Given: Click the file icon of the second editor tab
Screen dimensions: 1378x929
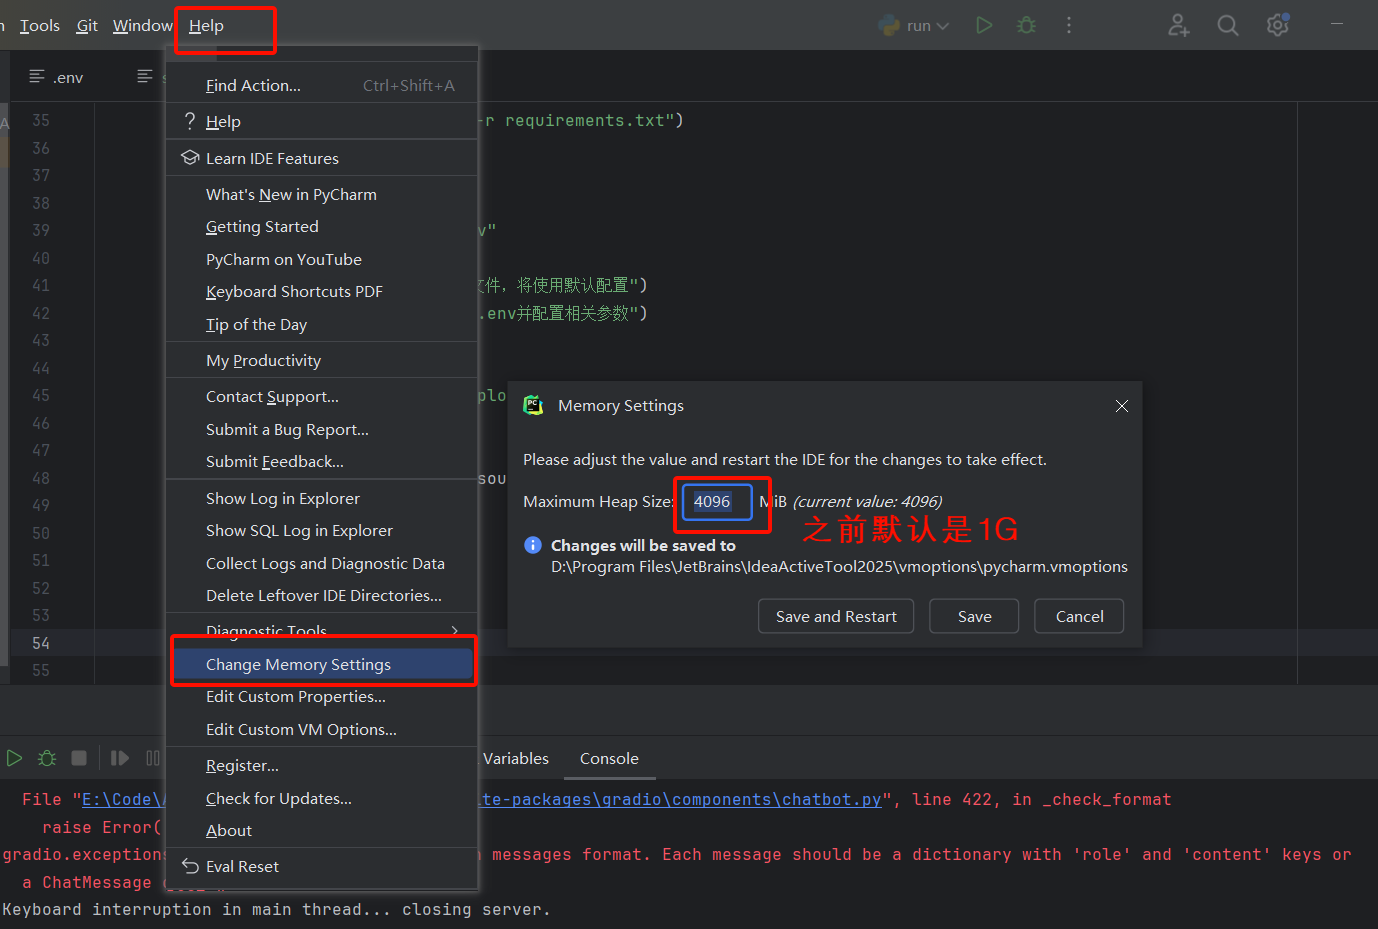Looking at the screenshot, I should click(145, 76).
